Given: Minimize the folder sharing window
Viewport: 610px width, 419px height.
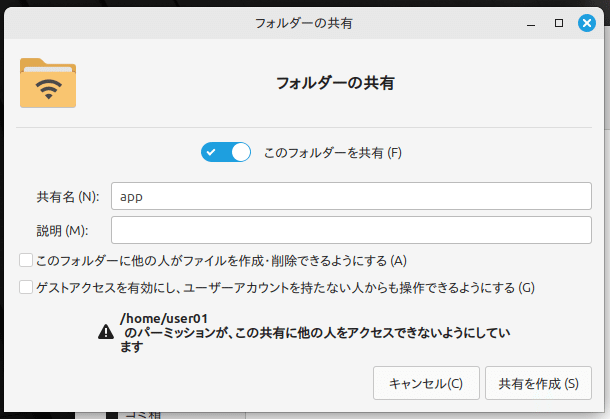Looking at the screenshot, I should click(x=531, y=24).
